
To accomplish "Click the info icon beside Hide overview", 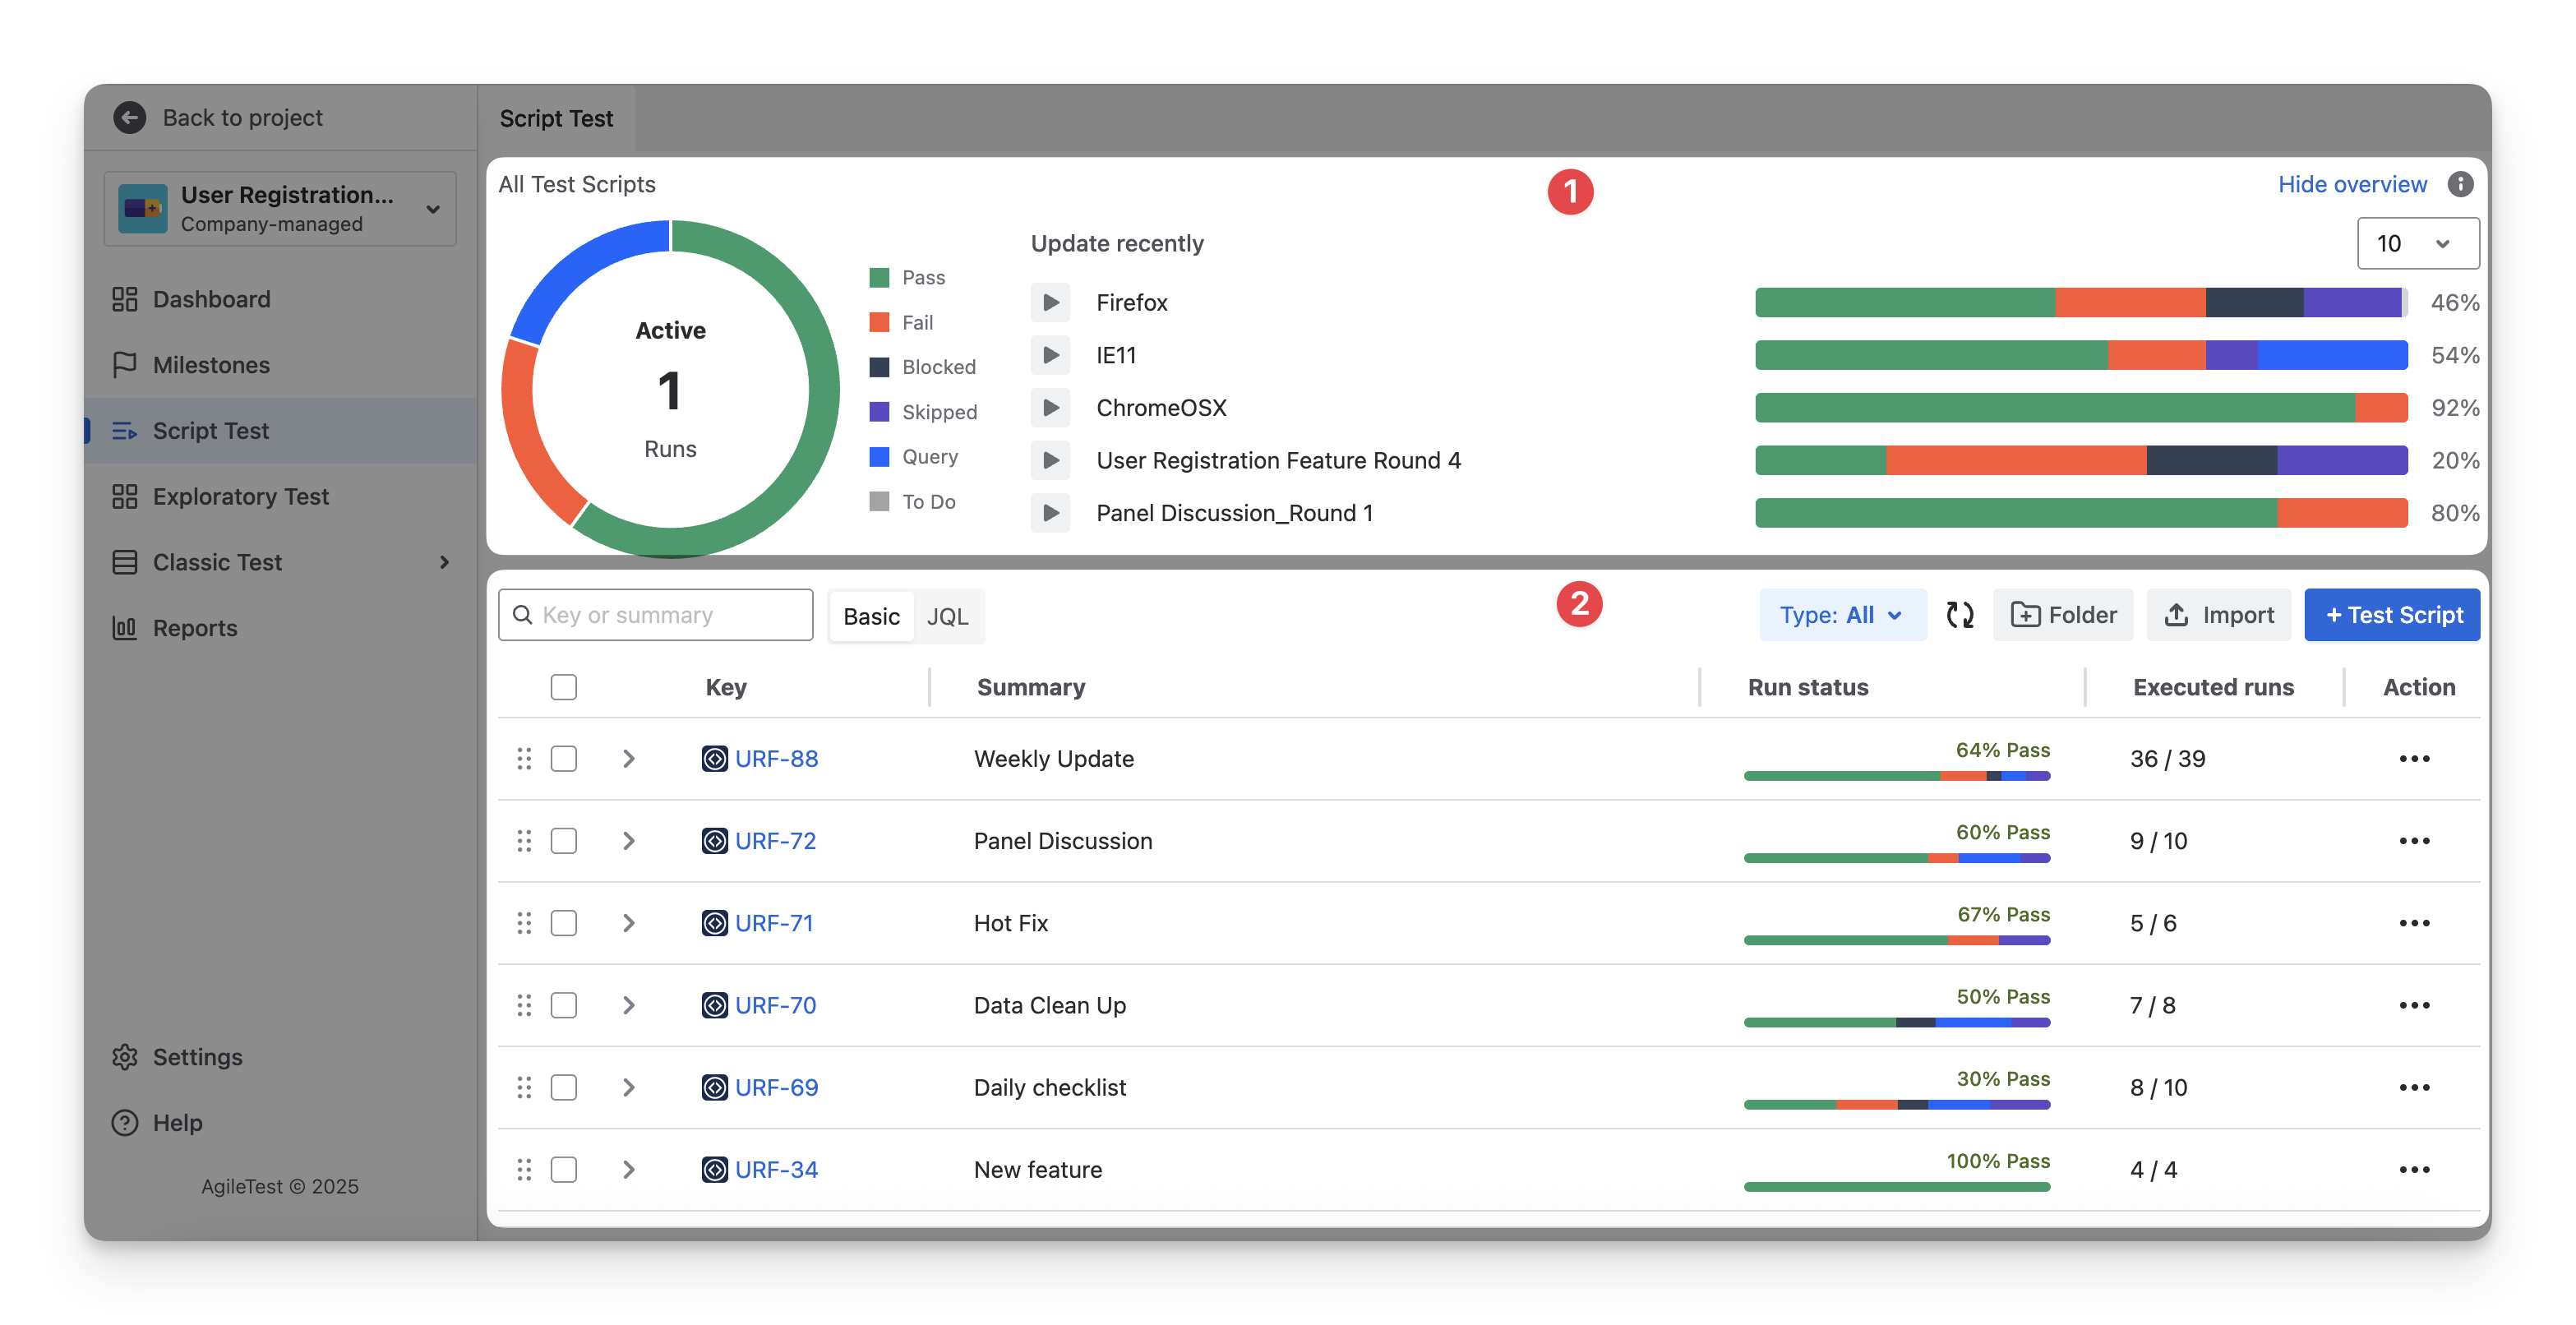I will click(2460, 184).
